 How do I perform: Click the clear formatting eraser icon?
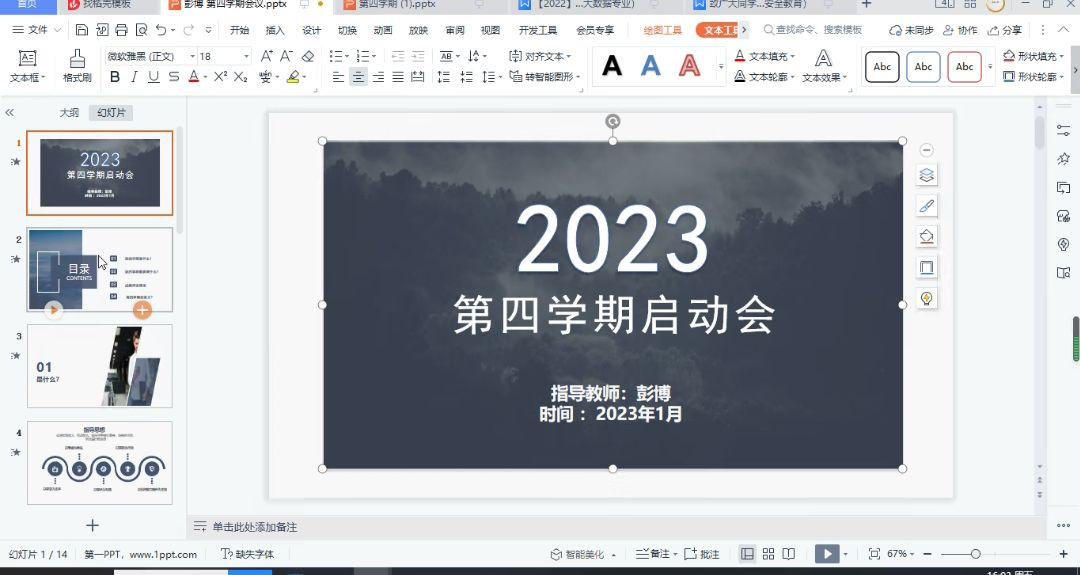[x=308, y=56]
